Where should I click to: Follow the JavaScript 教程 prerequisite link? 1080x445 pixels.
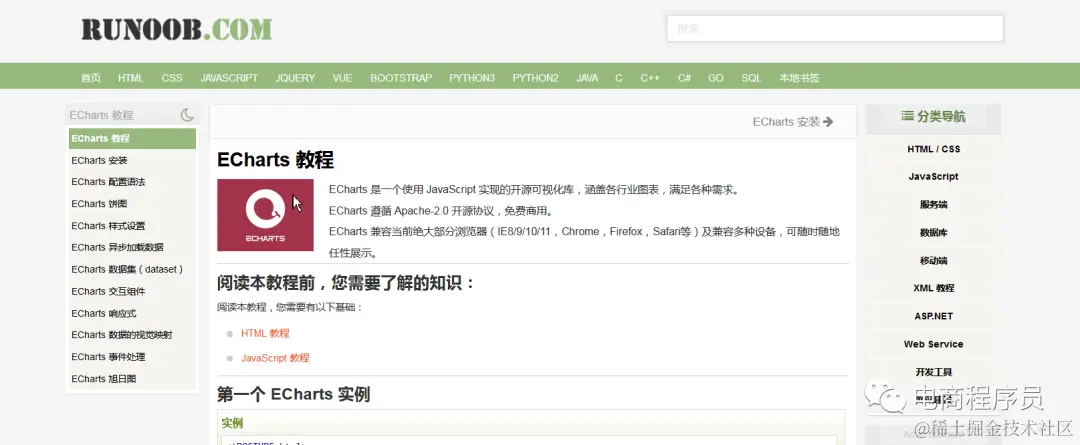pos(276,358)
